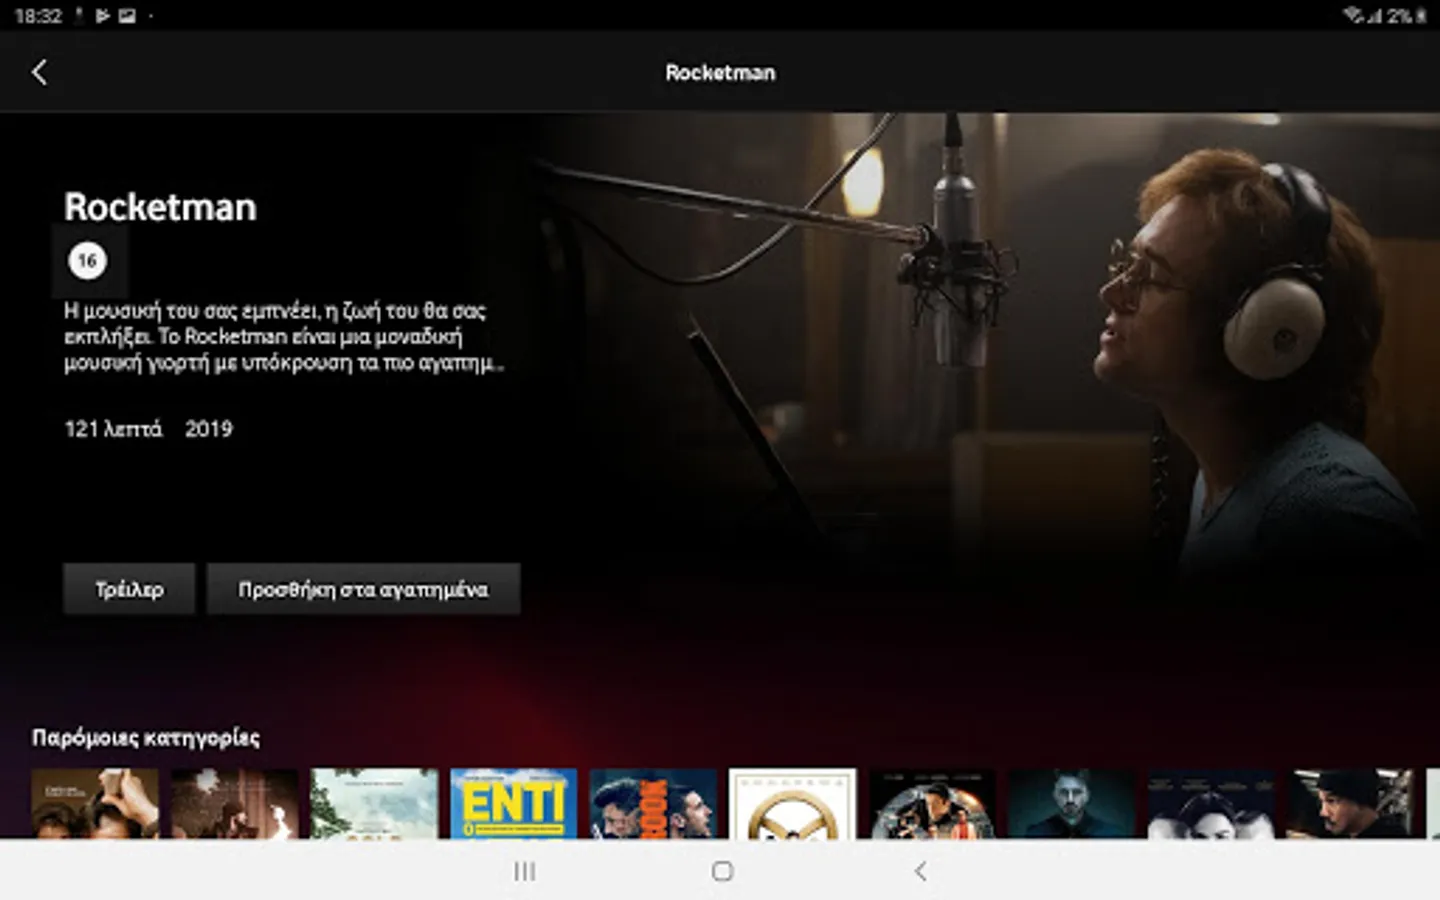Tap the status bar clock 18:32
This screenshot has width=1440, height=900.
(x=38, y=16)
